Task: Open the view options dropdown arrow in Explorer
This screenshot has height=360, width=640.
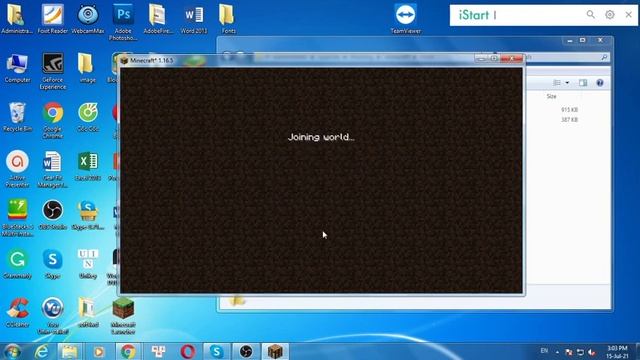Action: tap(567, 83)
